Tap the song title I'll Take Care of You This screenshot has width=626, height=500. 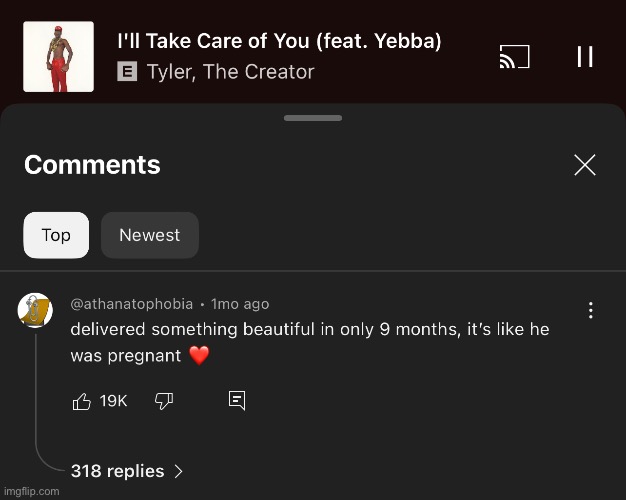pos(279,42)
